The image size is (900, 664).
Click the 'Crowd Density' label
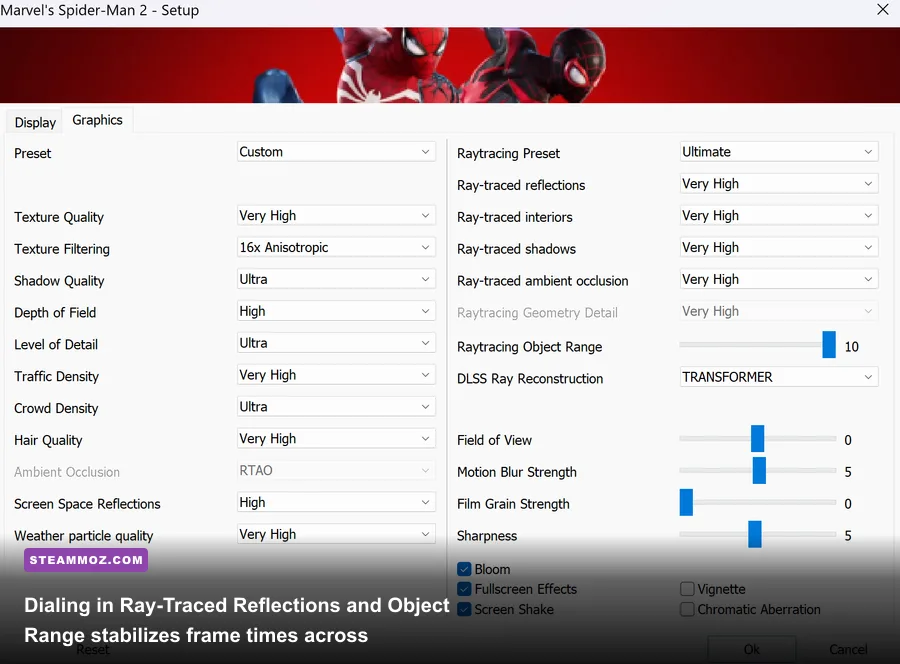point(56,409)
